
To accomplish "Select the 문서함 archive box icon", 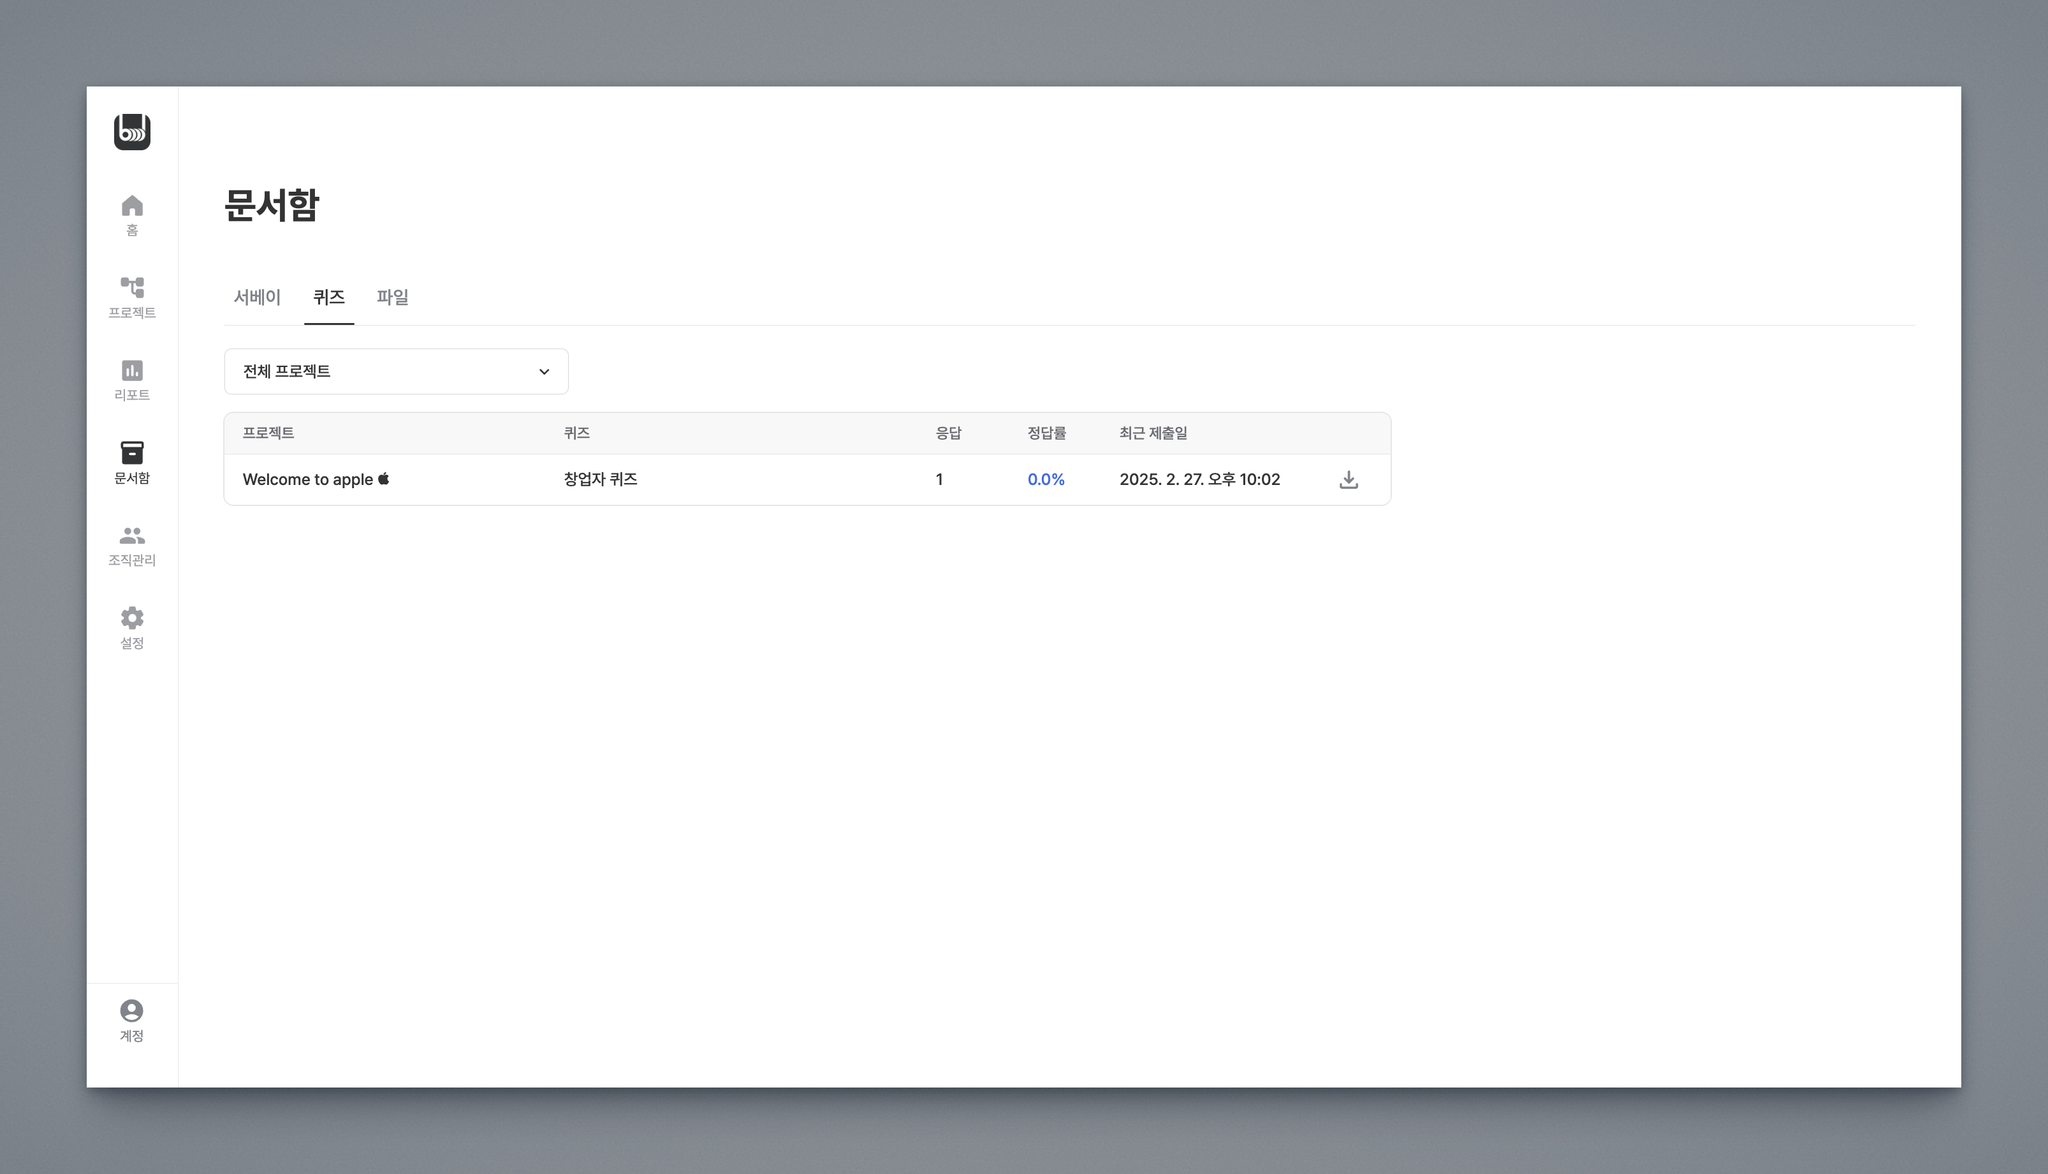I will pyautogui.click(x=132, y=462).
